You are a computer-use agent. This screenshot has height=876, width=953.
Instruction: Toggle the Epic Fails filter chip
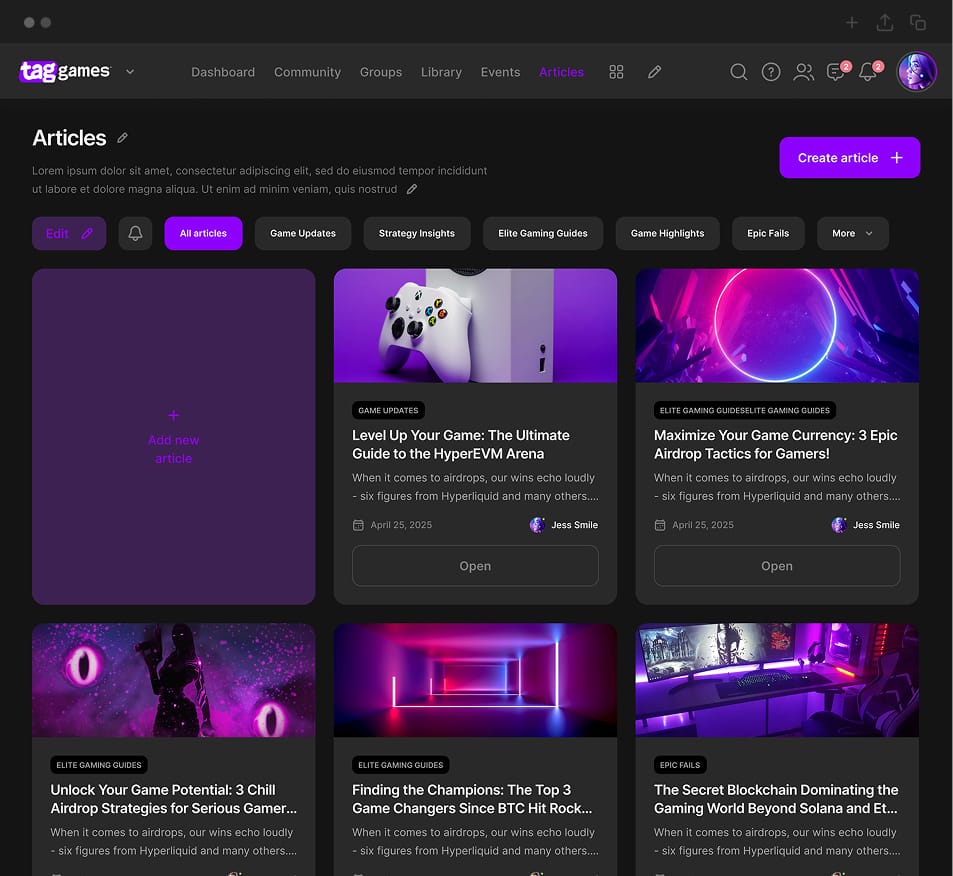(767, 233)
